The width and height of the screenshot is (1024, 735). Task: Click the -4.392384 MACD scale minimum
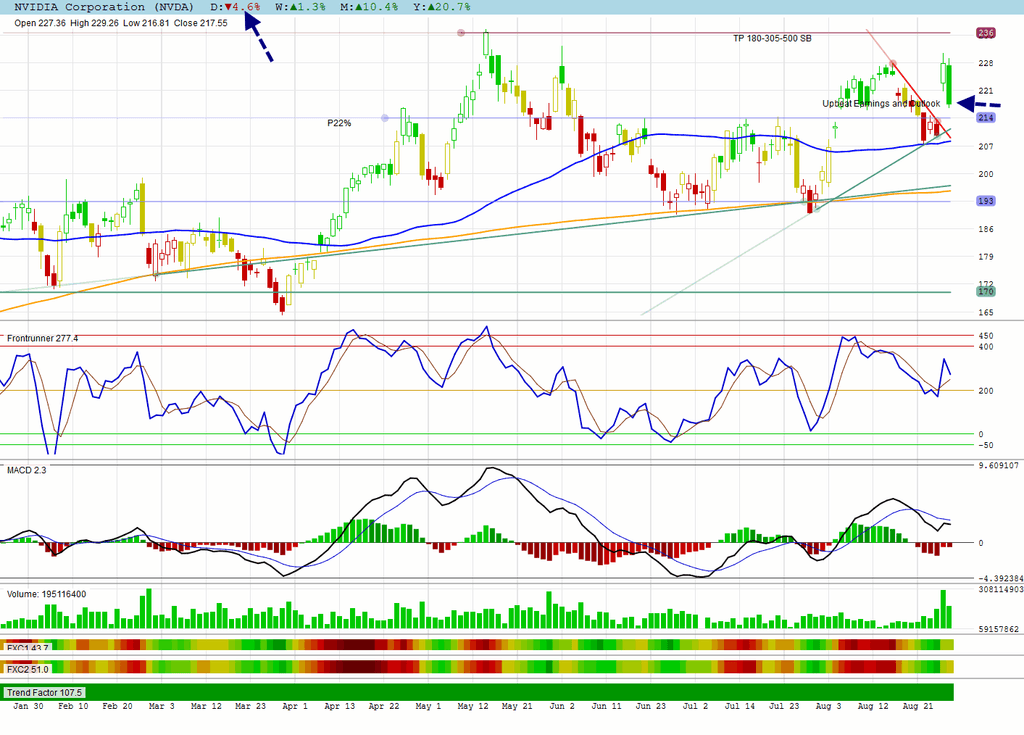point(999,578)
